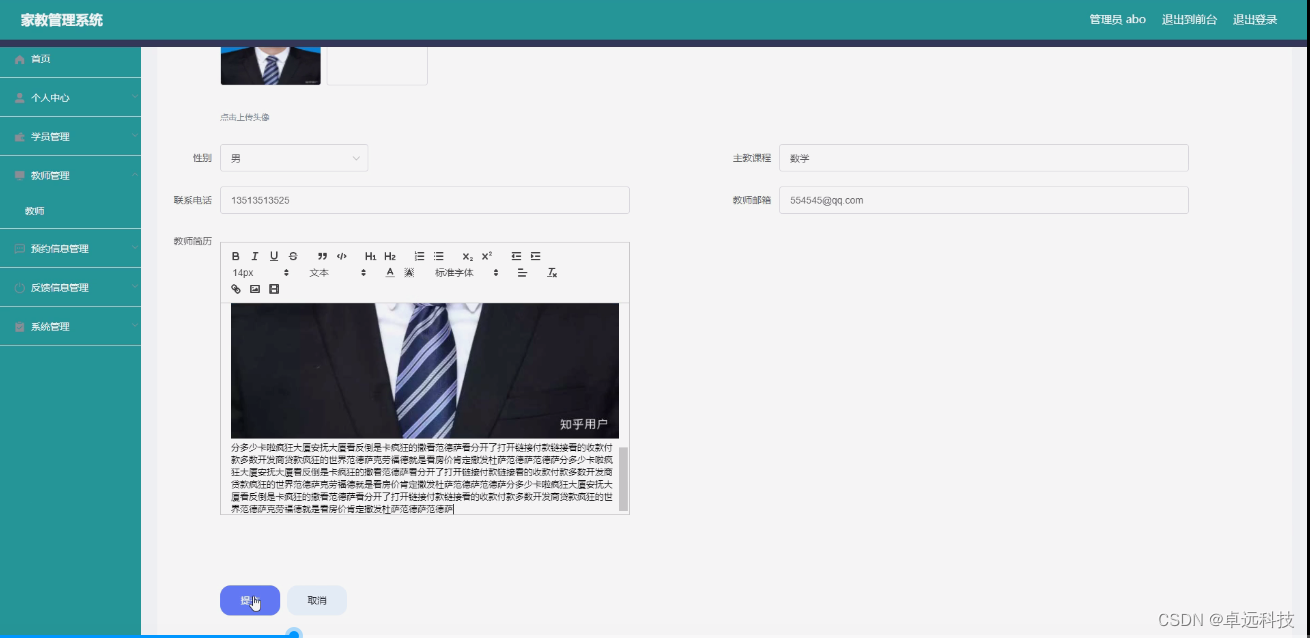Collapse the 教师管理 sidebar menu
The height and width of the screenshot is (638, 1310).
coord(70,175)
